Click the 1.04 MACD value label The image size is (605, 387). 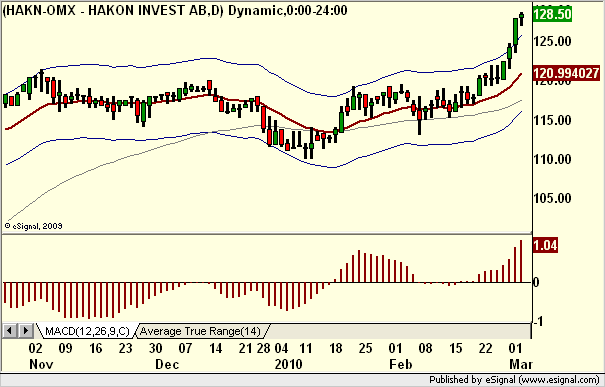click(x=545, y=245)
